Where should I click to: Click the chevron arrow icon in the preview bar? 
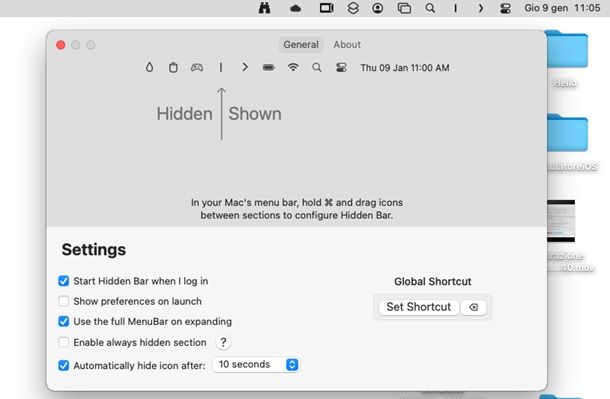pyautogui.click(x=245, y=67)
